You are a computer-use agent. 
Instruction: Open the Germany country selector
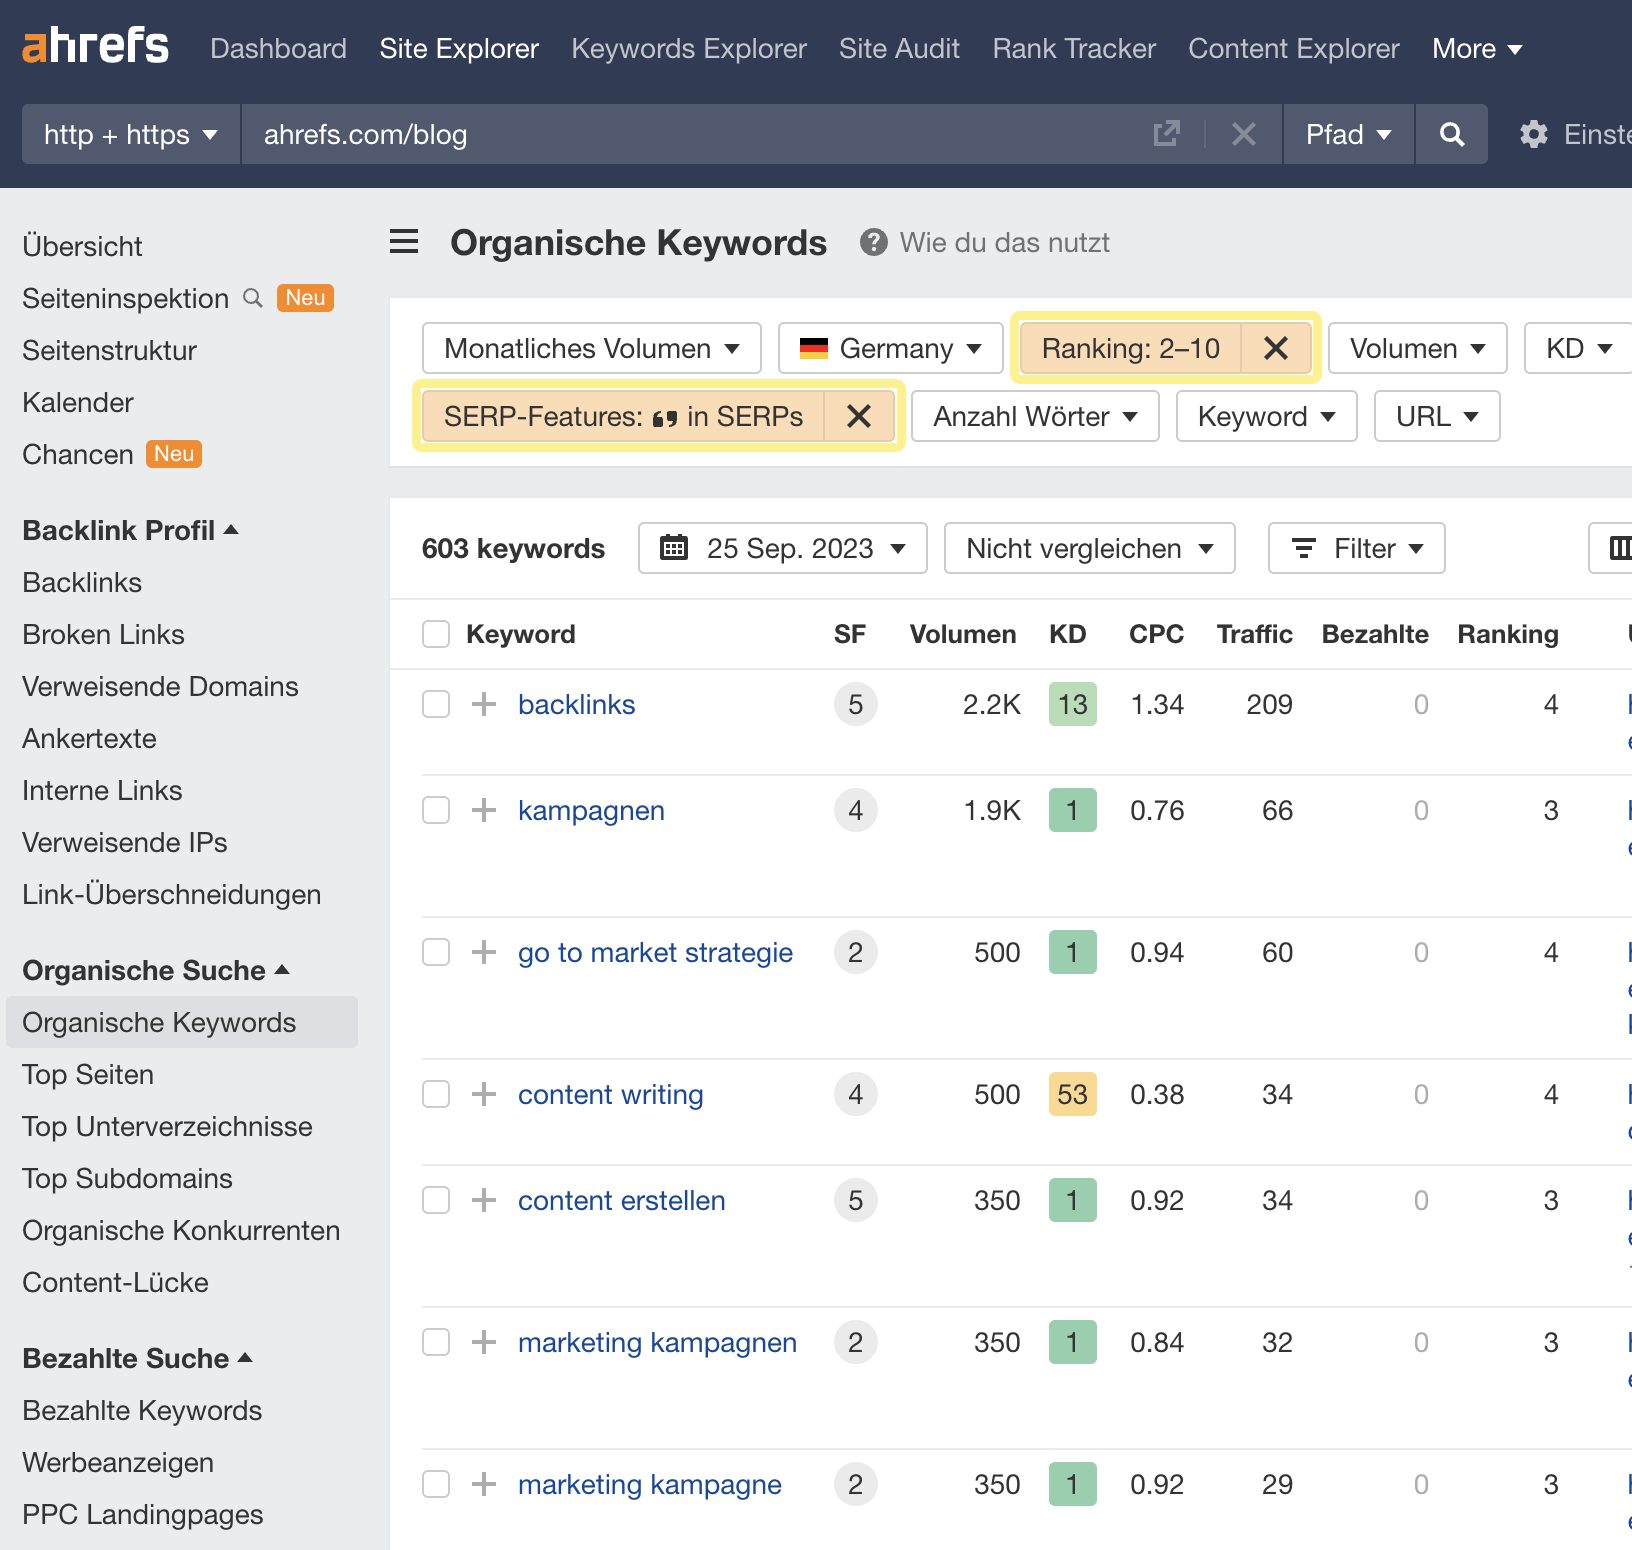click(889, 348)
